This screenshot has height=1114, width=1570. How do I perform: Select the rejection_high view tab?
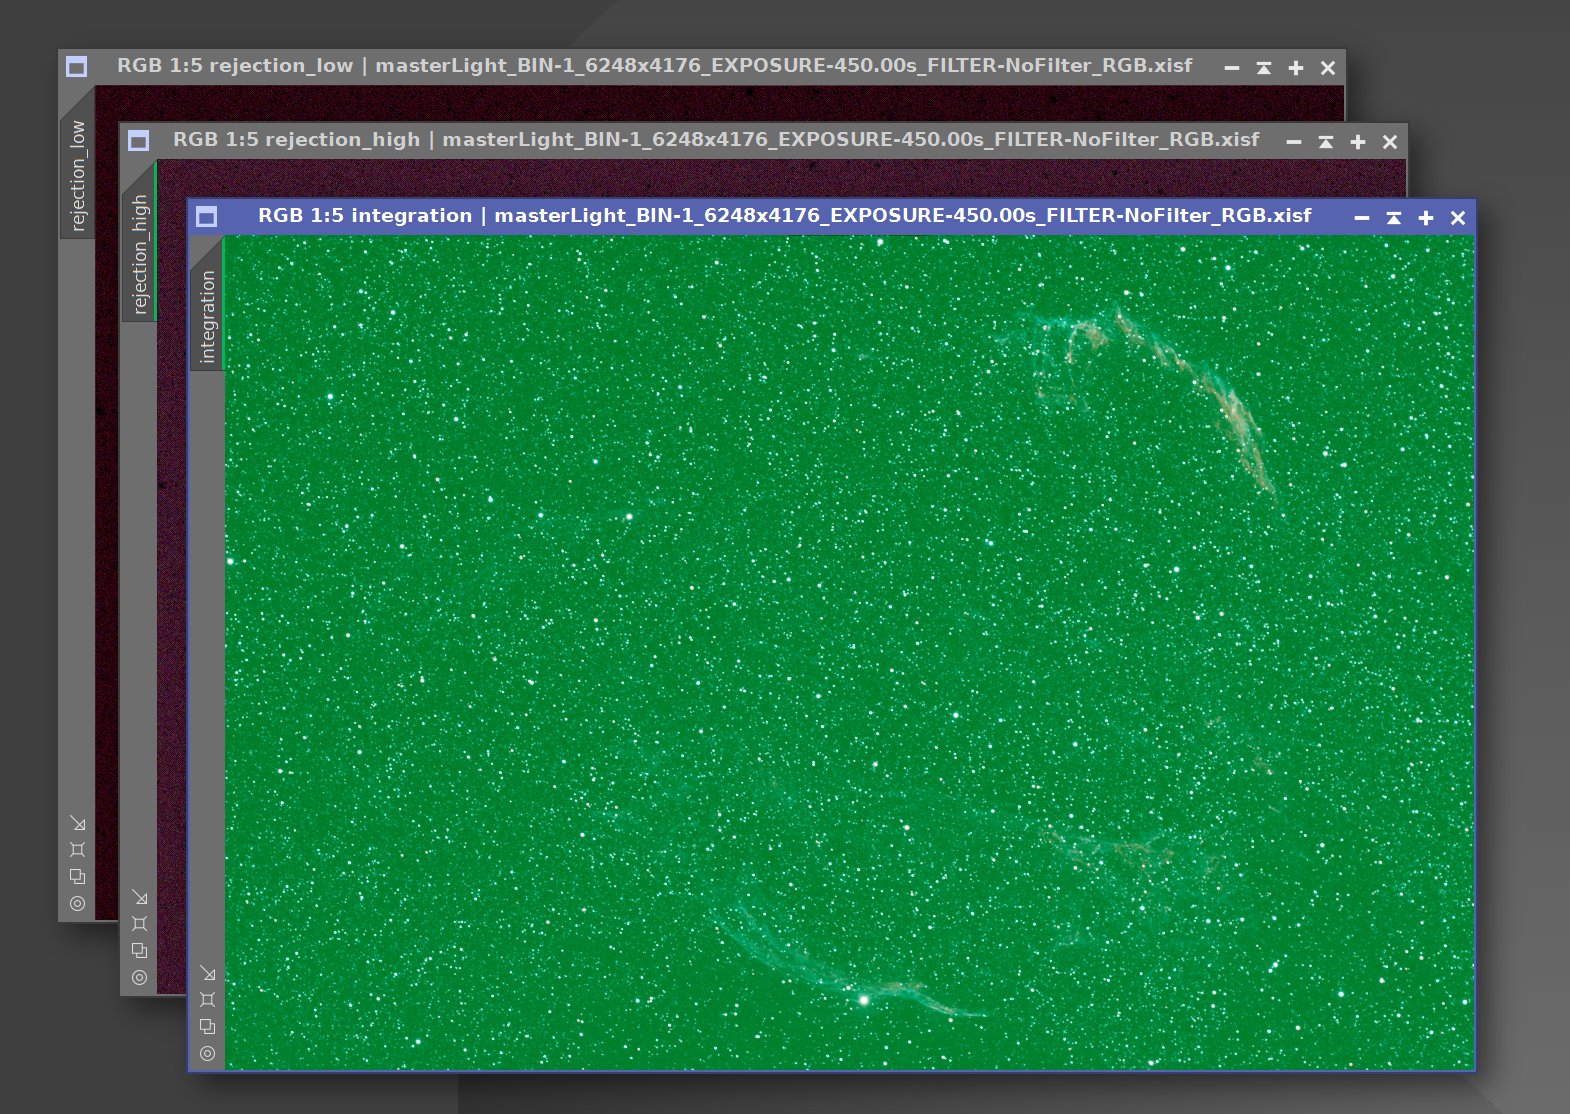139,254
